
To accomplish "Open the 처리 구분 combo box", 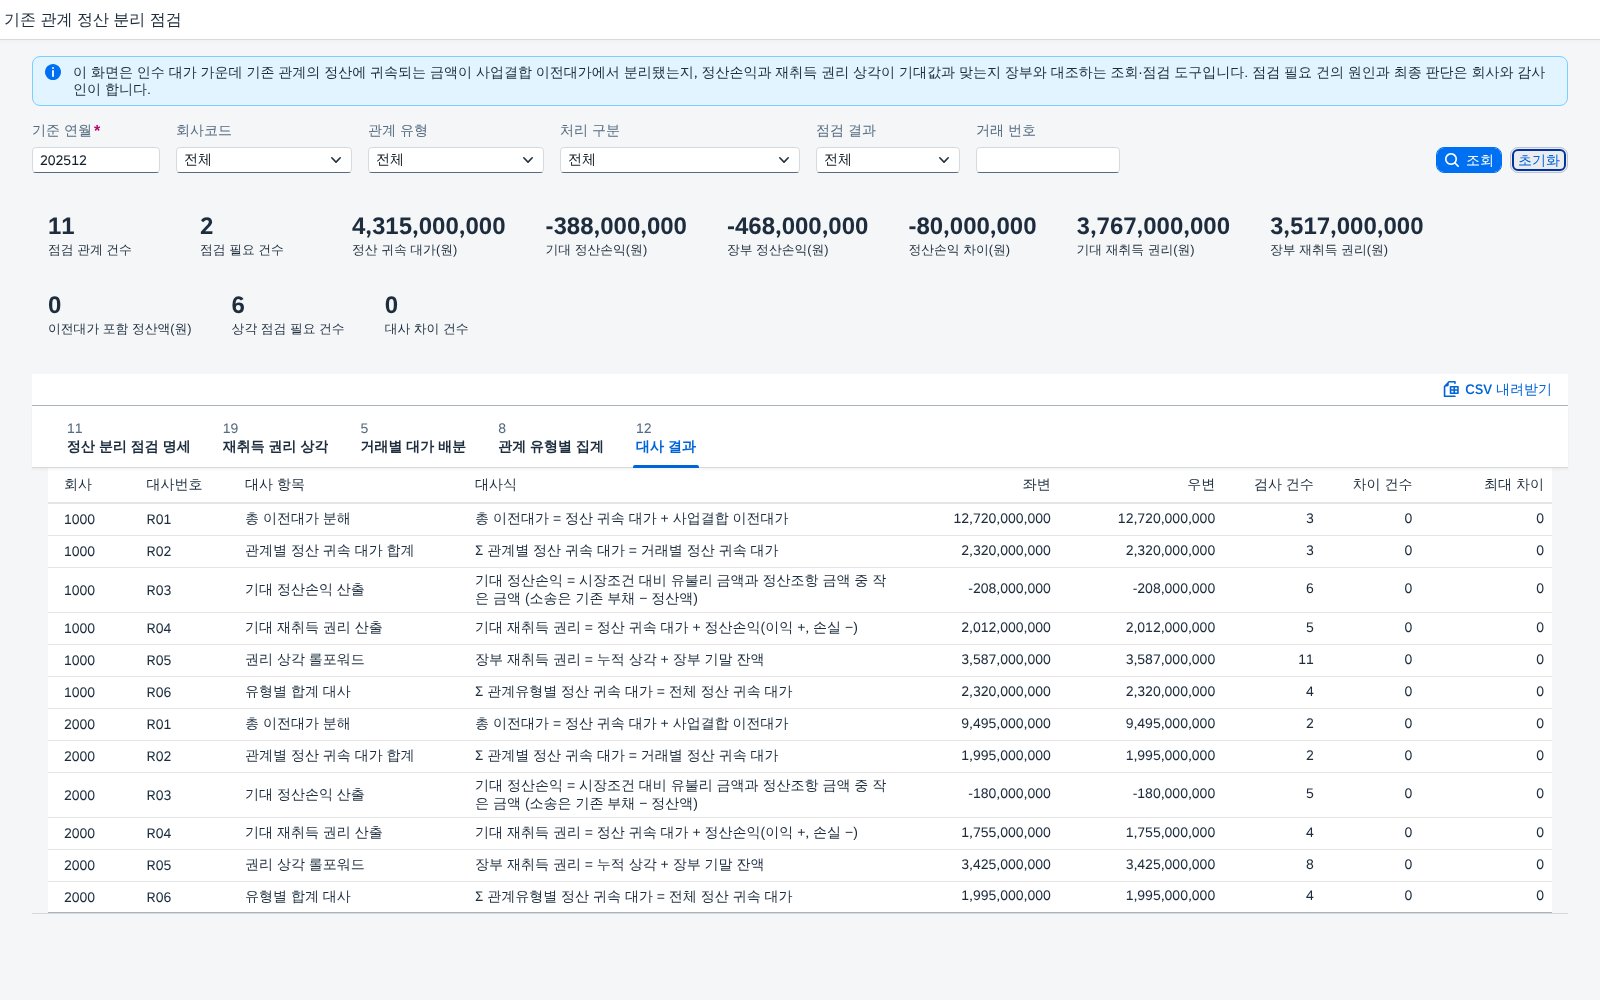I will (680, 160).
